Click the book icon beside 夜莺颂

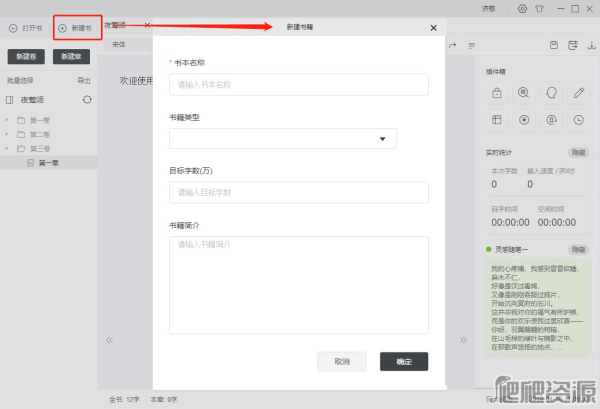tap(10, 100)
